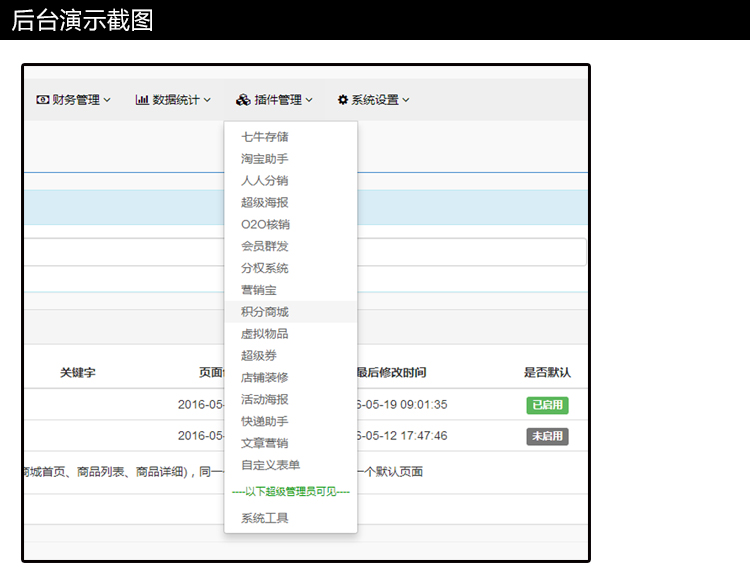Image resolution: width=750 pixels, height=572 pixels.
Task: Open the 财务管理 menu
Action: 74,100
